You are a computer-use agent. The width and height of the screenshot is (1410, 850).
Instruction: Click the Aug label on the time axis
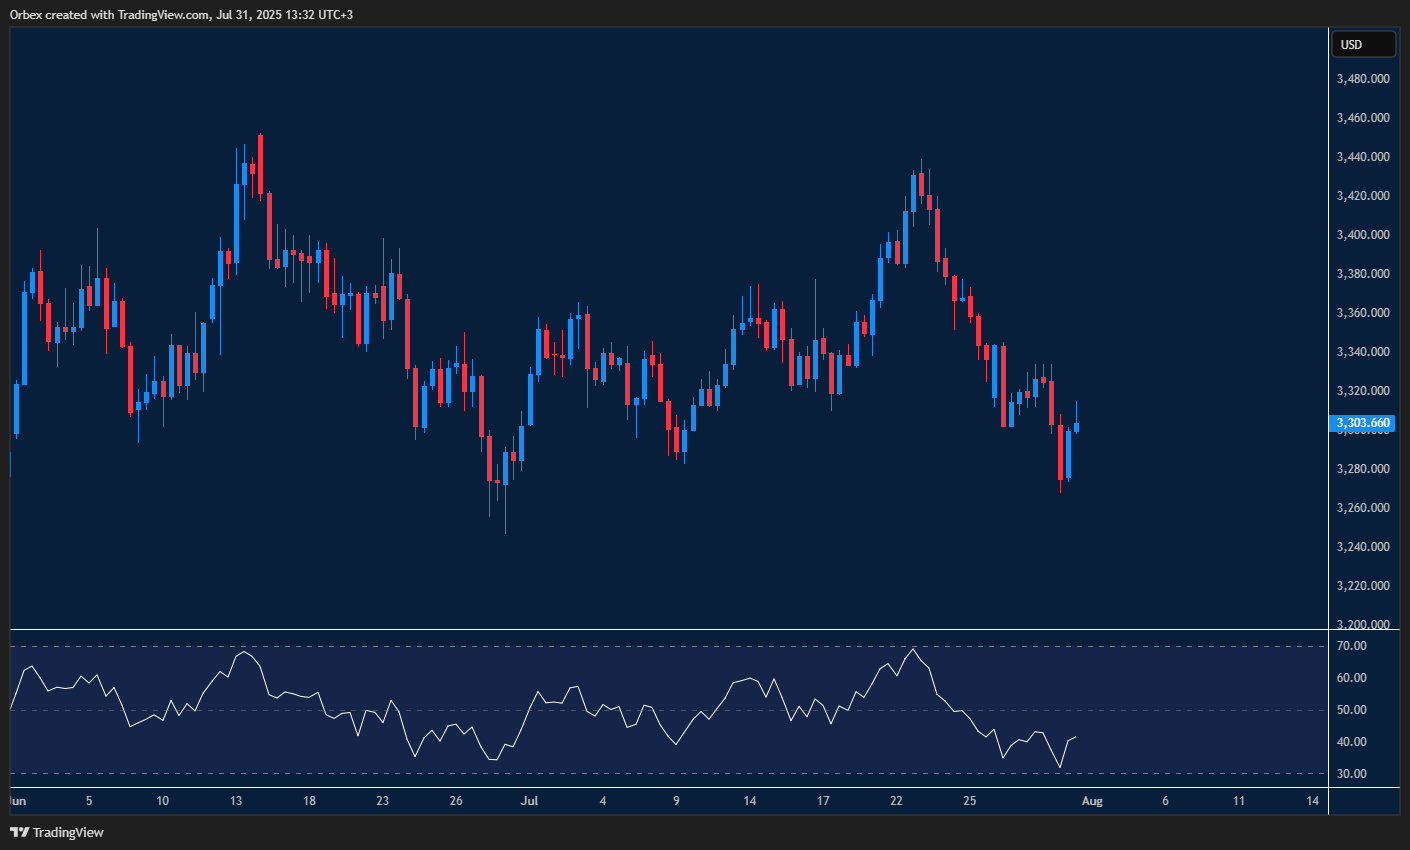pos(1092,801)
